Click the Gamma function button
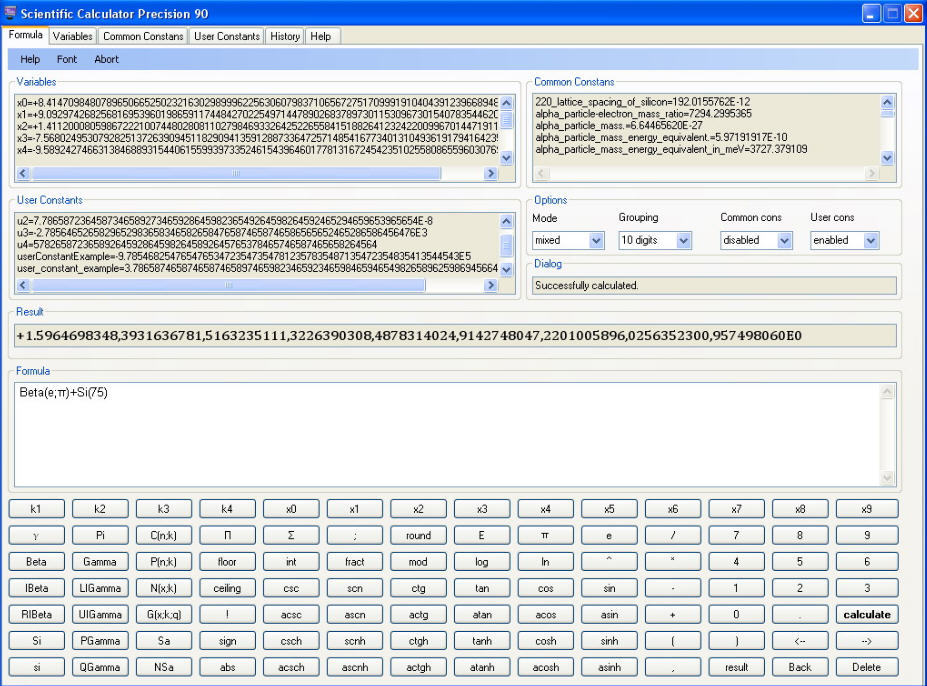 pyautogui.click(x=99, y=561)
